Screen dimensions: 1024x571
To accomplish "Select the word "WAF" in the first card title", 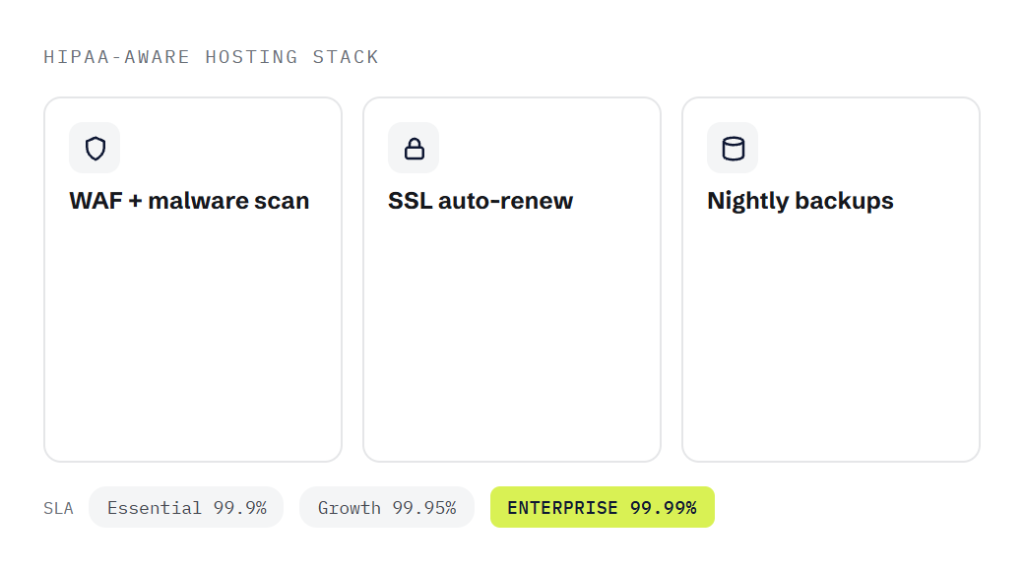I will [x=96, y=201].
